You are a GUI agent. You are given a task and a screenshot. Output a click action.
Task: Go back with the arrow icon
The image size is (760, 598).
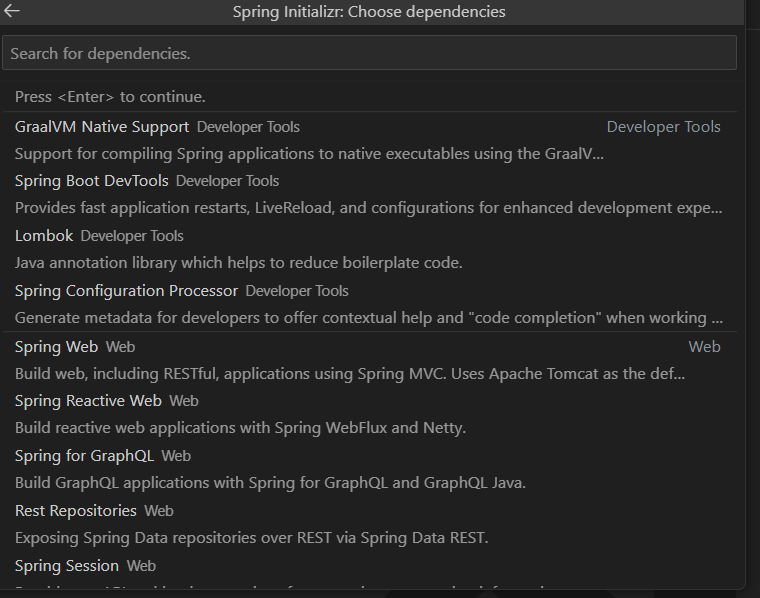pos(11,11)
